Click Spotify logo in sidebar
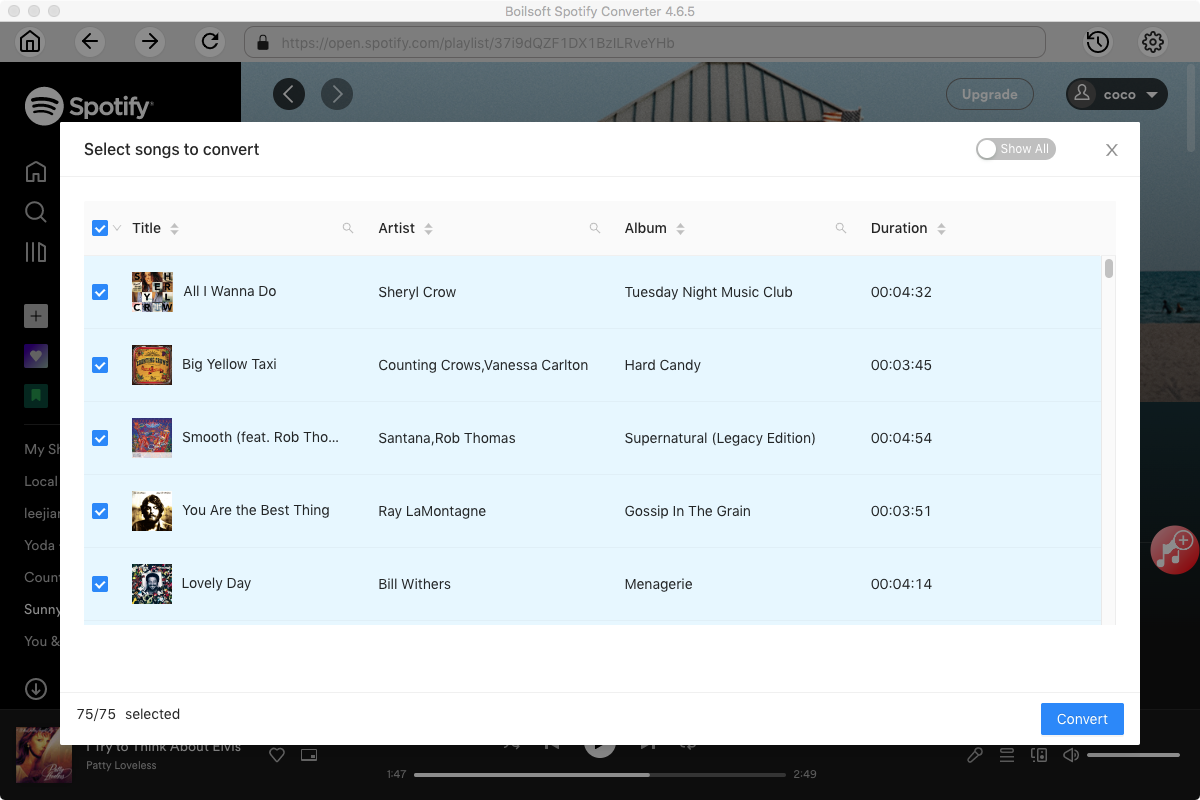The width and height of the screenshot is (1200, 800). [x=89, y=106]
